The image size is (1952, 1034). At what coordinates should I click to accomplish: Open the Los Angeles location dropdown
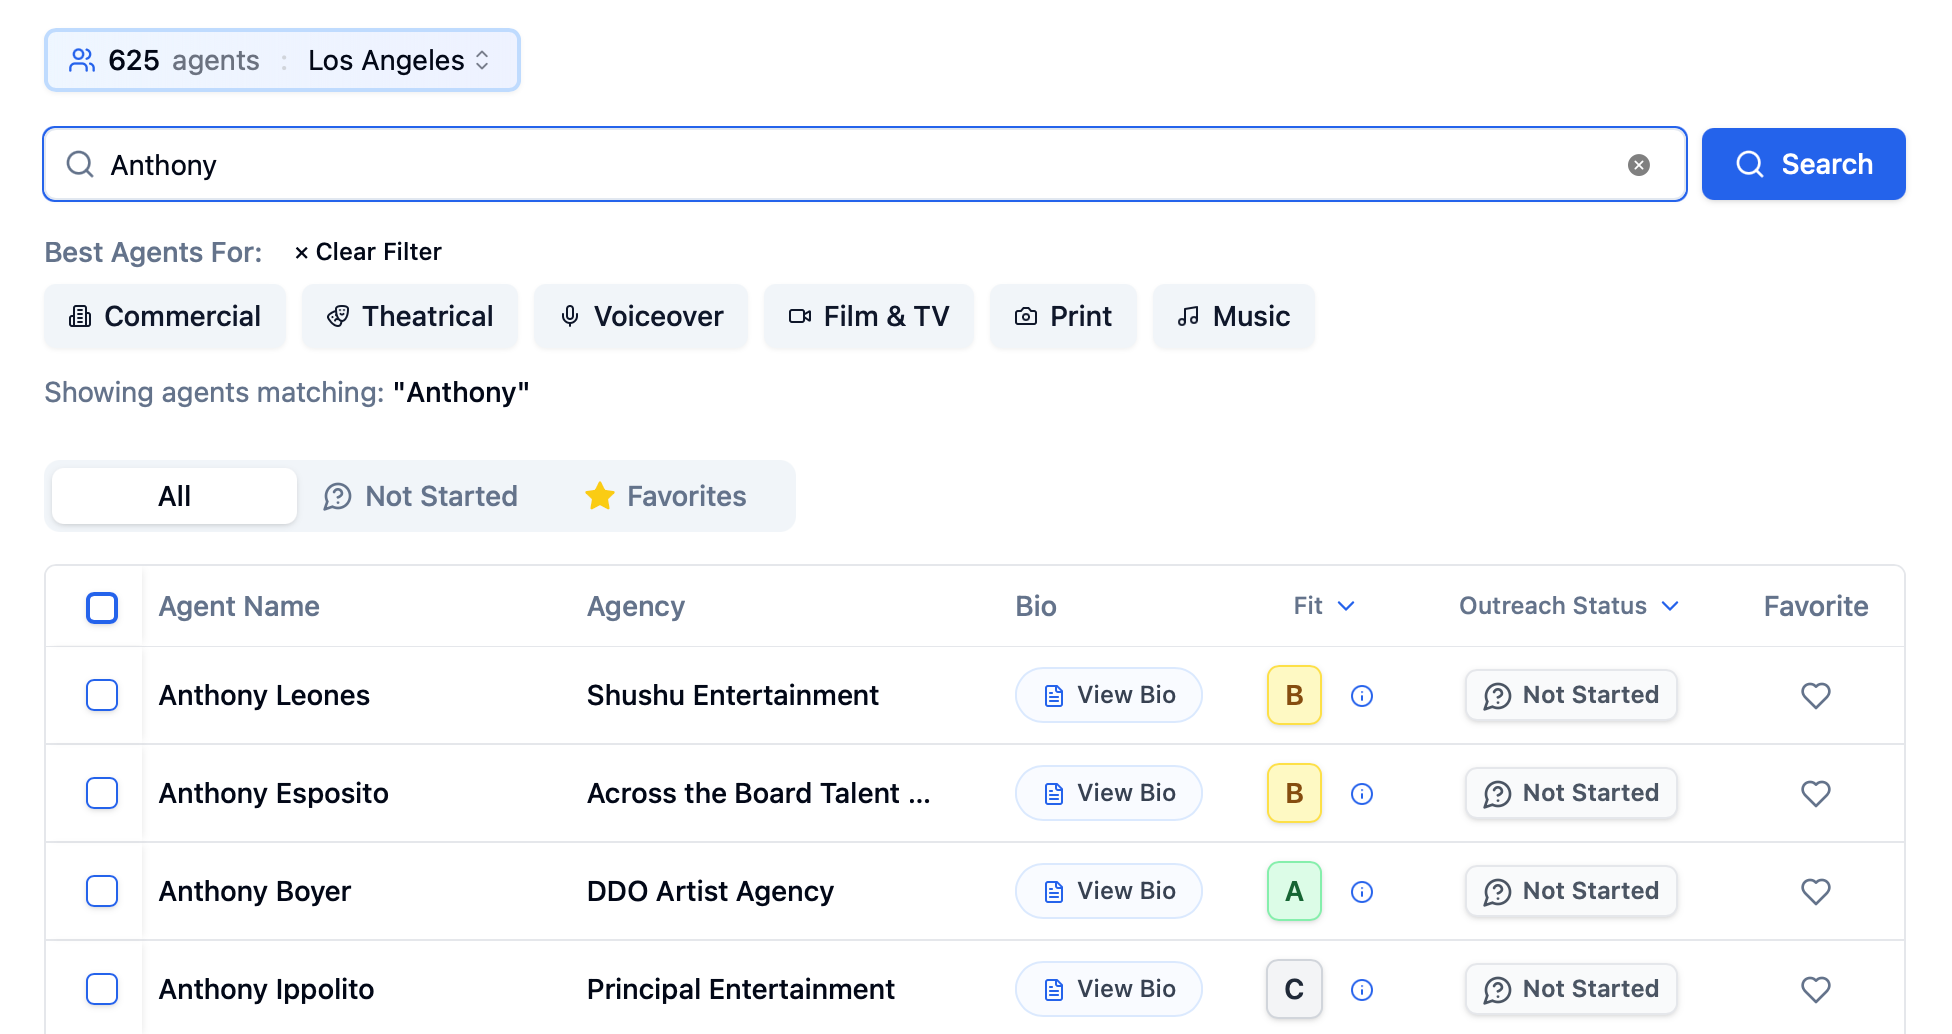pyautogui.click(x=398, y=61)
